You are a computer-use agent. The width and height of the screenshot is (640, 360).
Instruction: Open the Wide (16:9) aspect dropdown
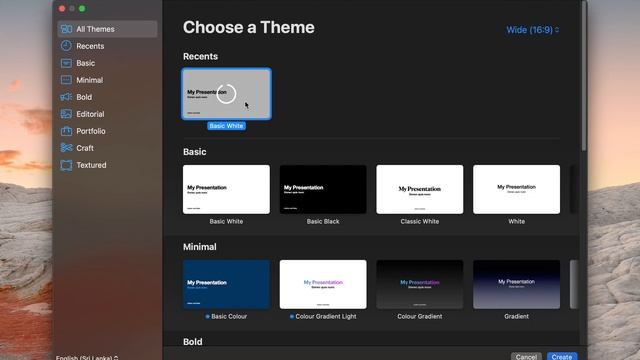click(x=533, y=30)
